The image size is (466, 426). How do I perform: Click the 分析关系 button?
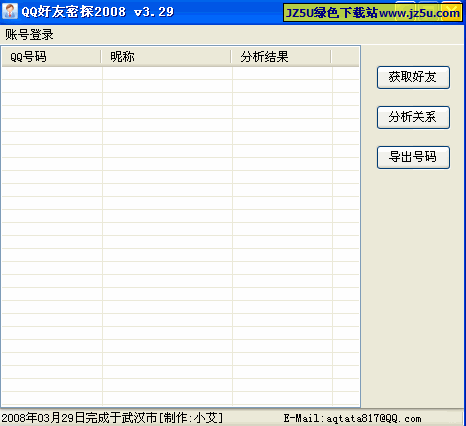coord(413,117)
